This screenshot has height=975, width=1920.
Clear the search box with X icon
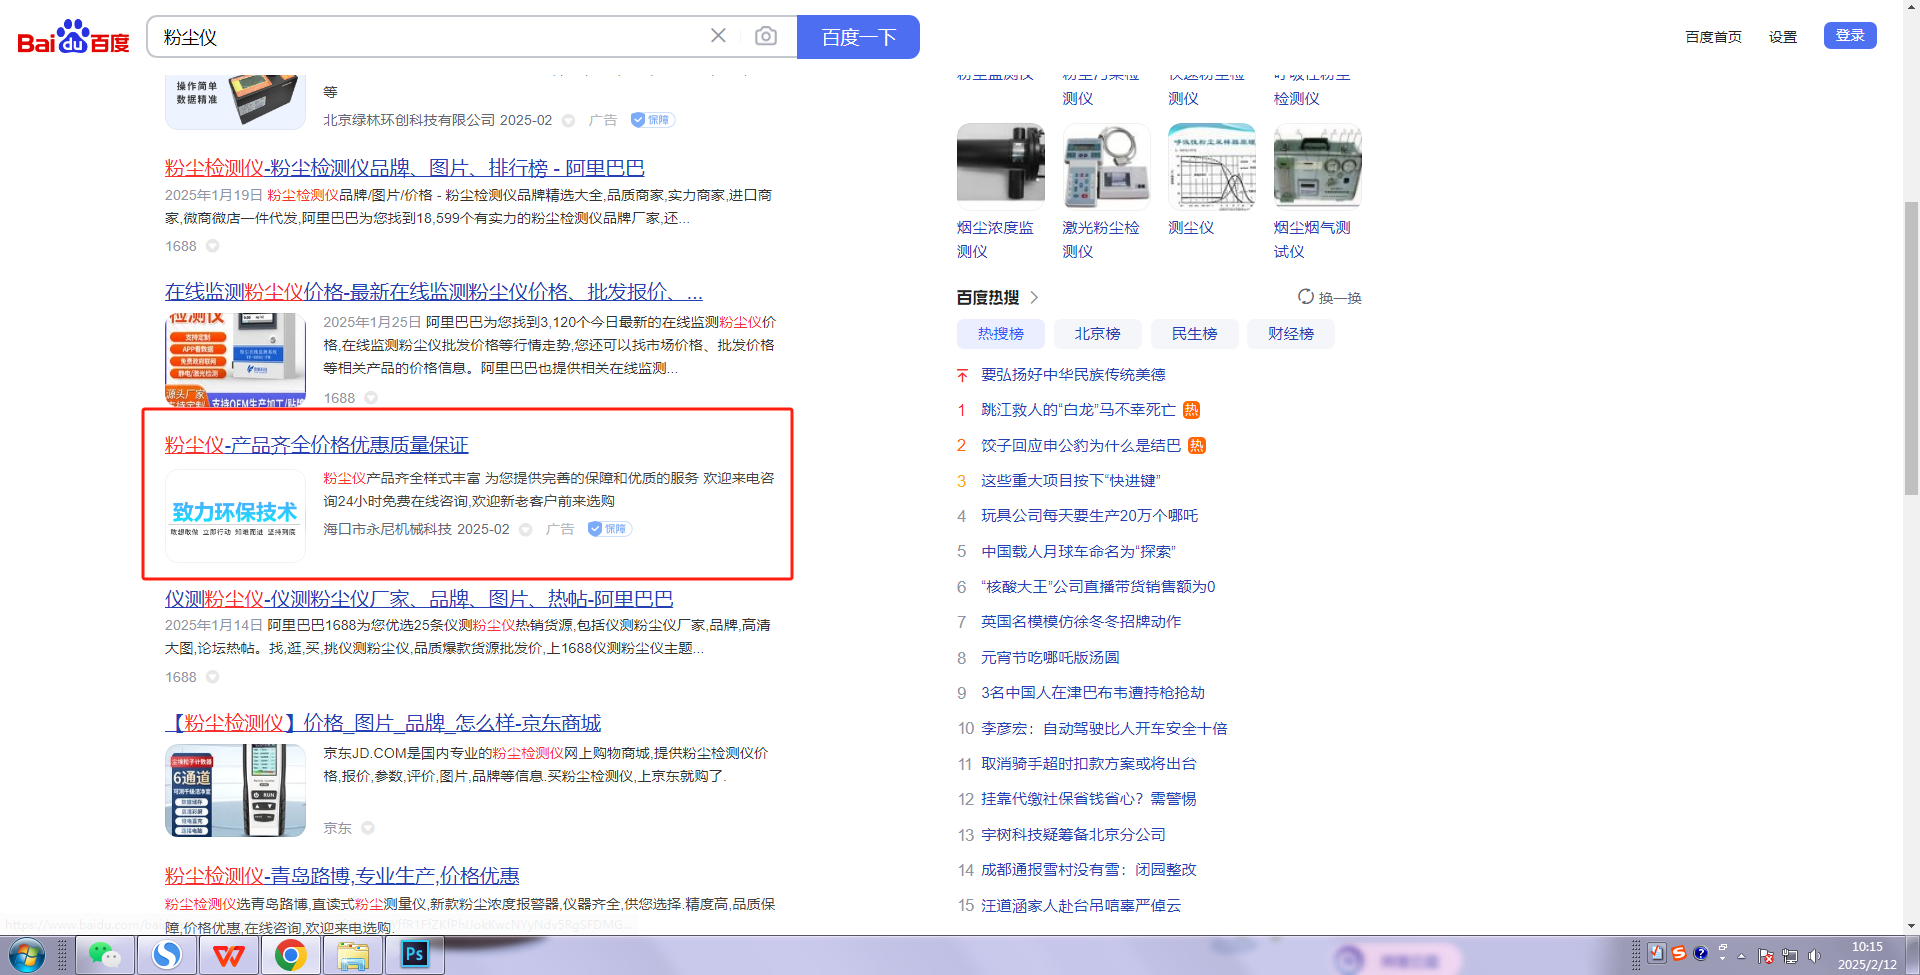[x=718, y=36]
